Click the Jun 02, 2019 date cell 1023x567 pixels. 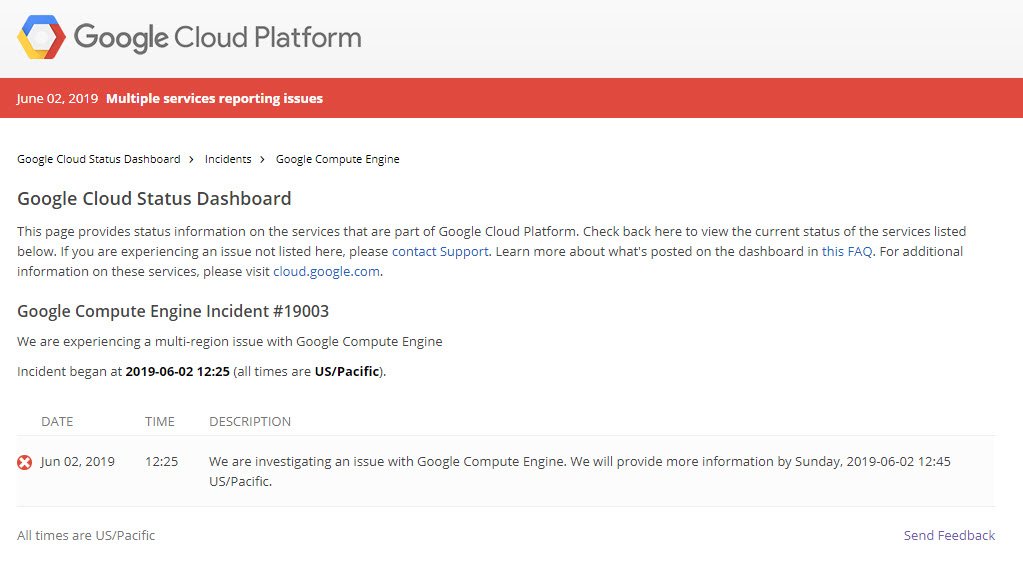(78, 461)
